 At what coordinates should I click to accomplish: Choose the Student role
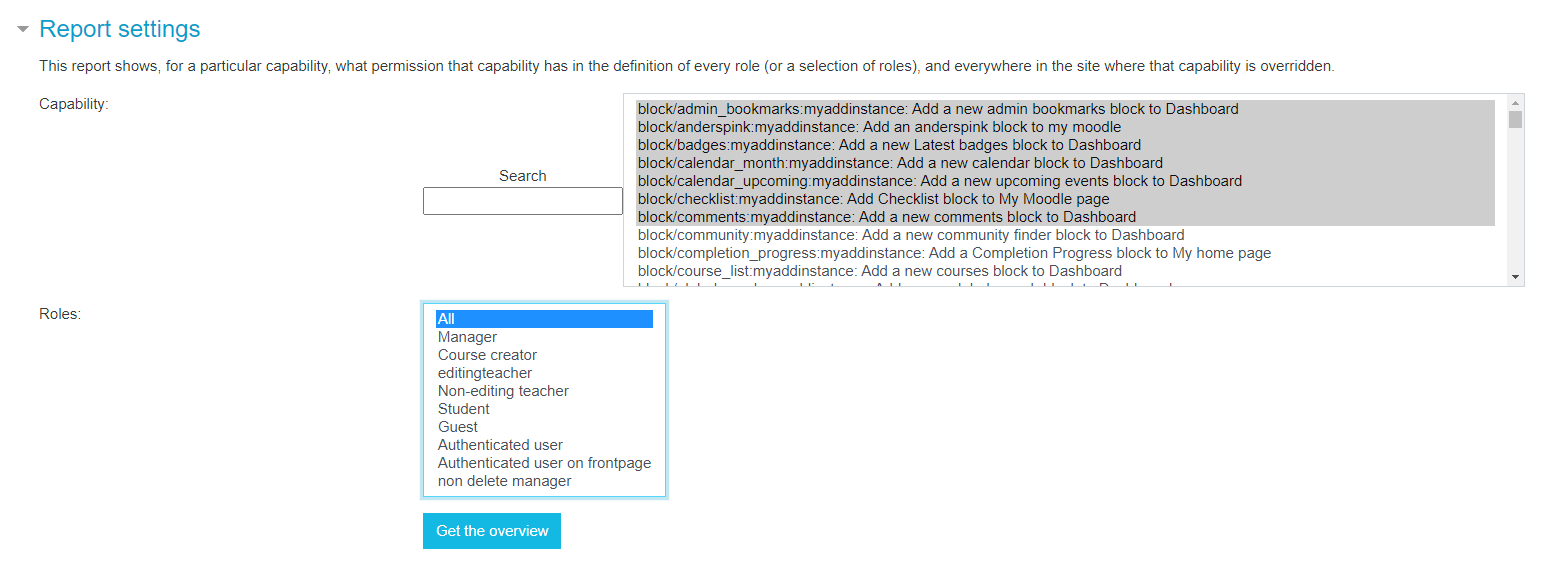click(x=544, y=409)
